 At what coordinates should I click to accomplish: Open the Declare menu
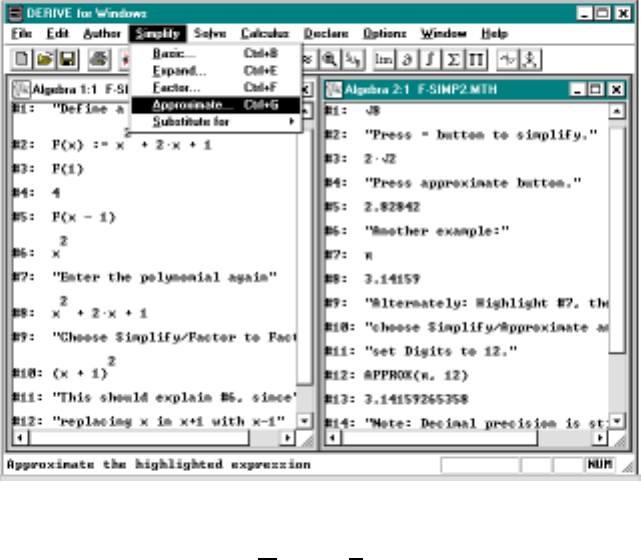coord(326,34)
